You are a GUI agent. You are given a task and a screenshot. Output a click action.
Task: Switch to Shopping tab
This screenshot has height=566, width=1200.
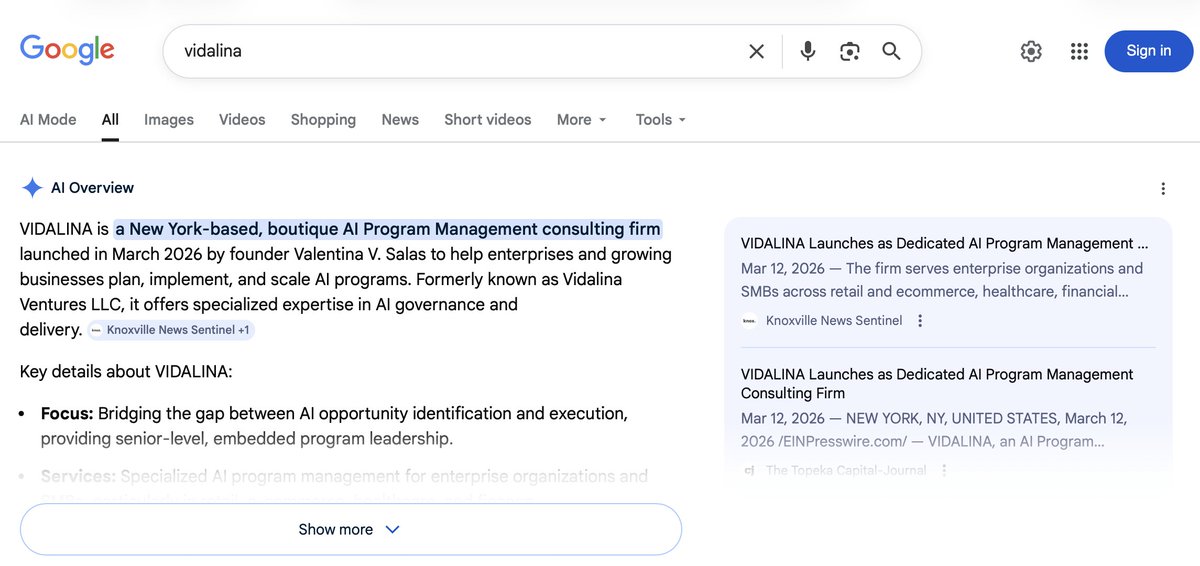coord(323,119)
